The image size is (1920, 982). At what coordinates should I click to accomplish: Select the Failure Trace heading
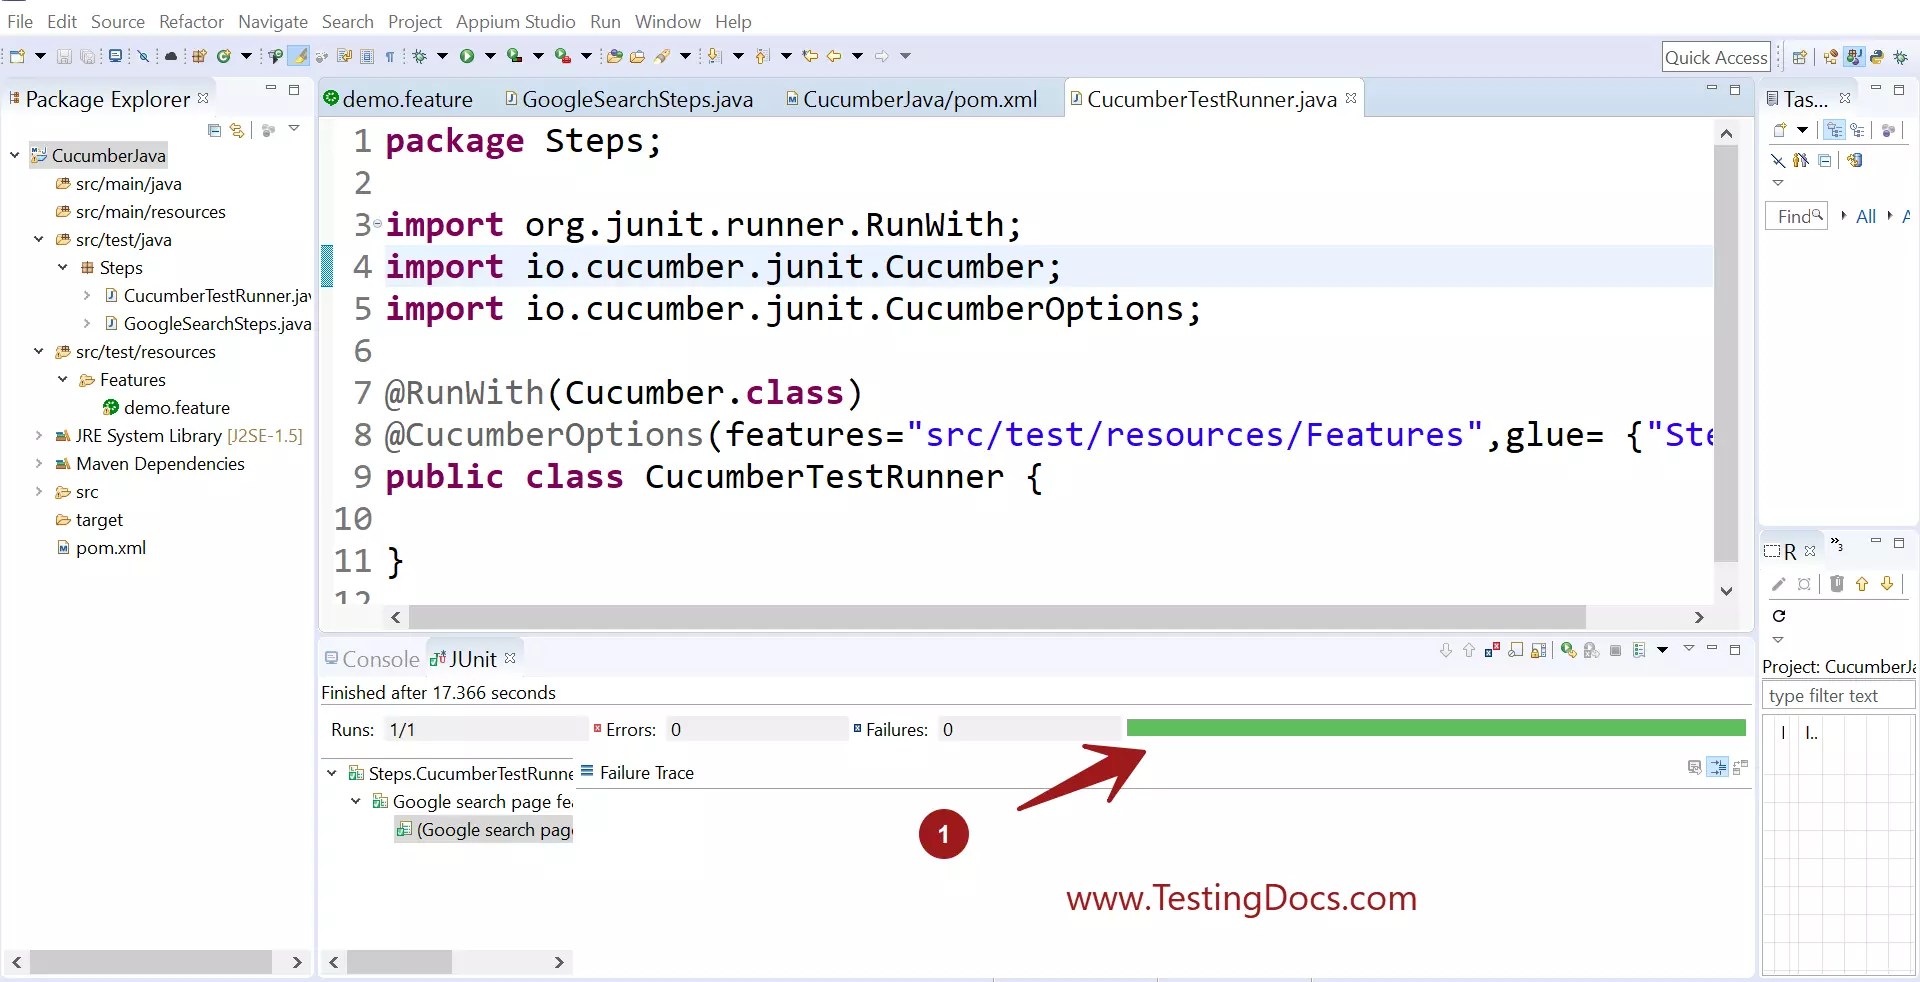click(x=646, y=772)
